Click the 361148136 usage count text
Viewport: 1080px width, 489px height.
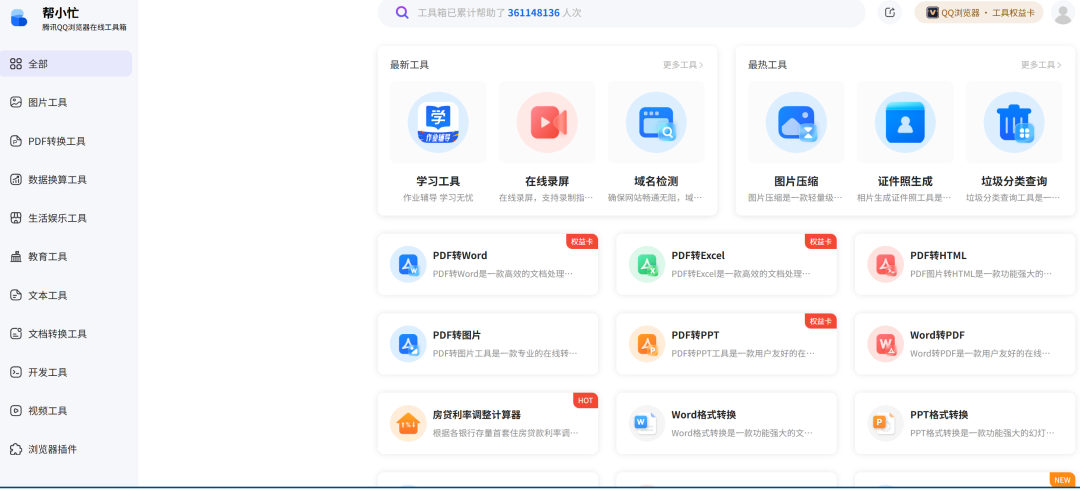tap(534, 12)
